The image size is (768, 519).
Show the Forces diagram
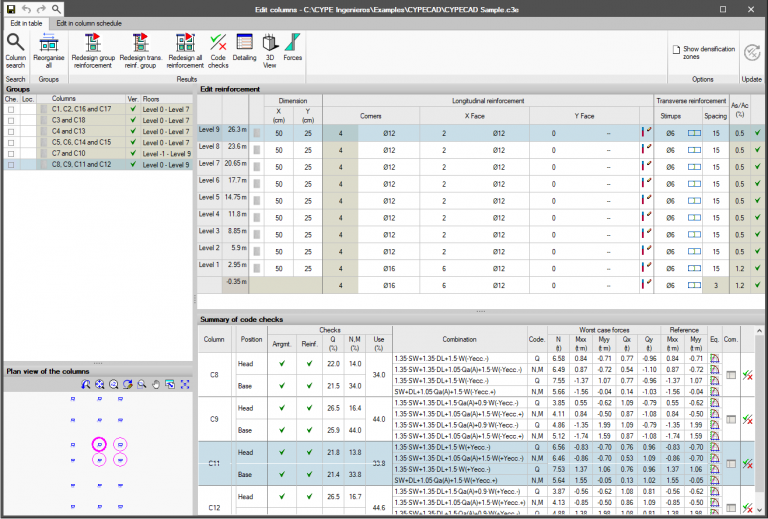(292, 48)
